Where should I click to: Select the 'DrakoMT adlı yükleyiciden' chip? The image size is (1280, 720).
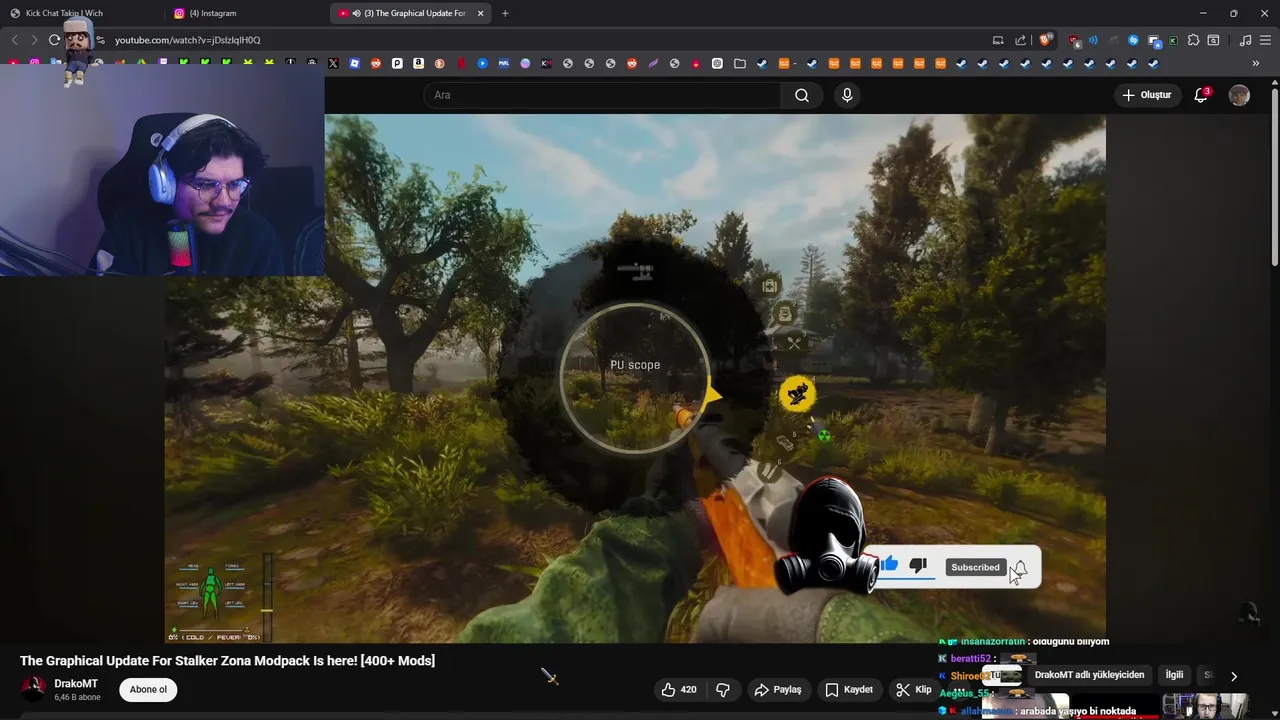tap(1089, 675)
